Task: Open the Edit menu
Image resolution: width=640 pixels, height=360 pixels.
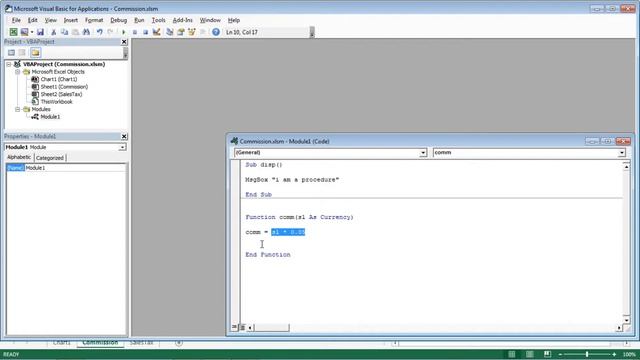Action: tap(33, 20)
